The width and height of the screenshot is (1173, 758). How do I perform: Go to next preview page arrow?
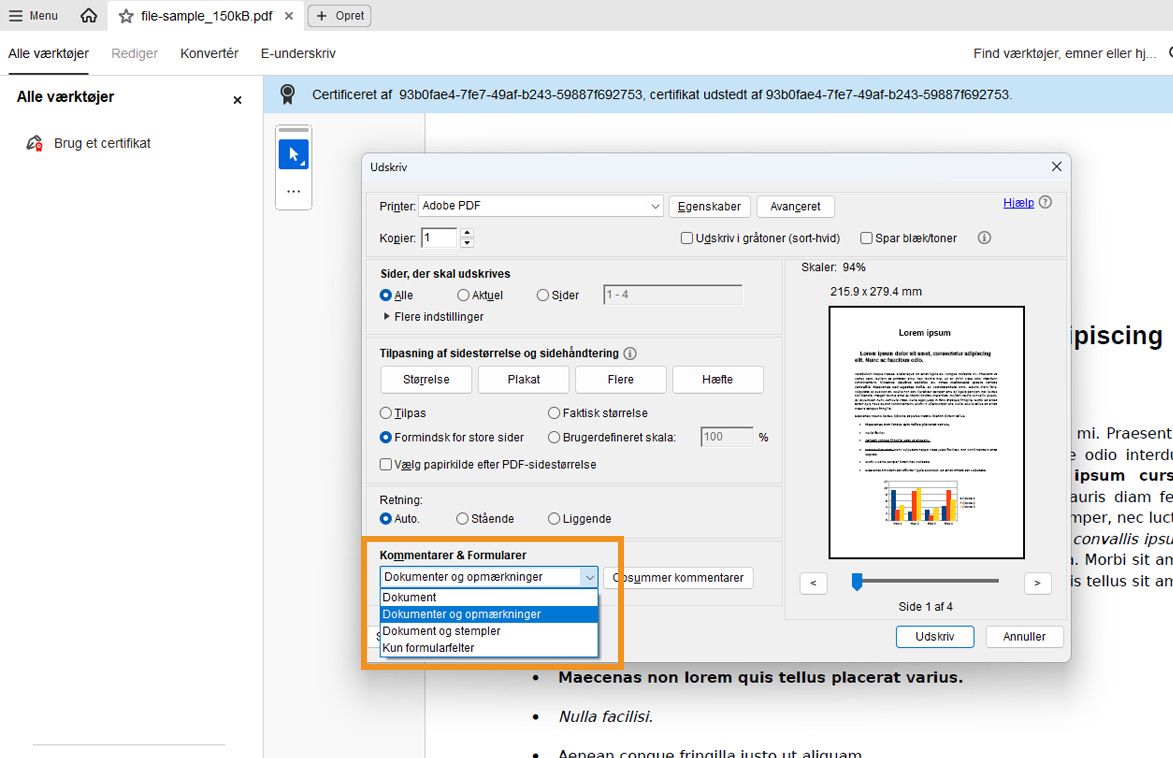pyautogui.click(x=1037, y=583)
